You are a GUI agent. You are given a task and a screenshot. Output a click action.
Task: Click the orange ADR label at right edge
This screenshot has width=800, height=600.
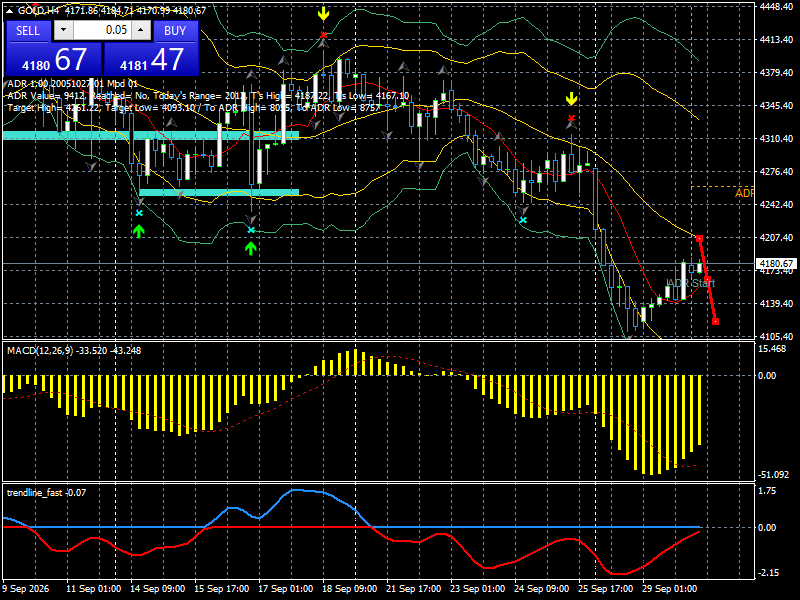pyautogui.click(x=744, y=193)
